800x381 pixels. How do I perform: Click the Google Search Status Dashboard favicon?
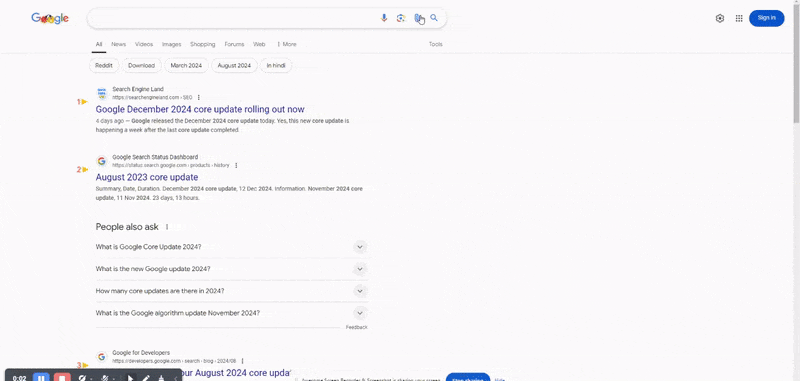(x=102, y=161)
